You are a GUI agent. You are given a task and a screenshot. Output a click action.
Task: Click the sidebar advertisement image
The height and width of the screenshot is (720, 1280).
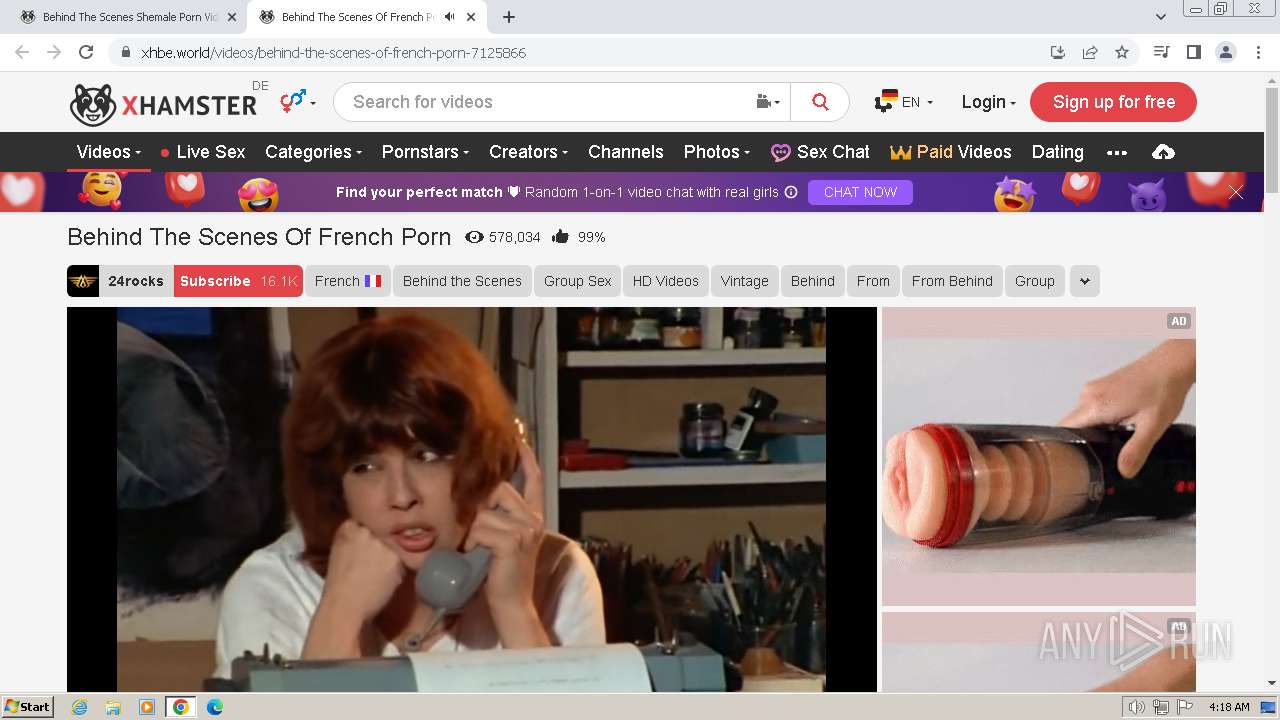tap(1038, 456)
